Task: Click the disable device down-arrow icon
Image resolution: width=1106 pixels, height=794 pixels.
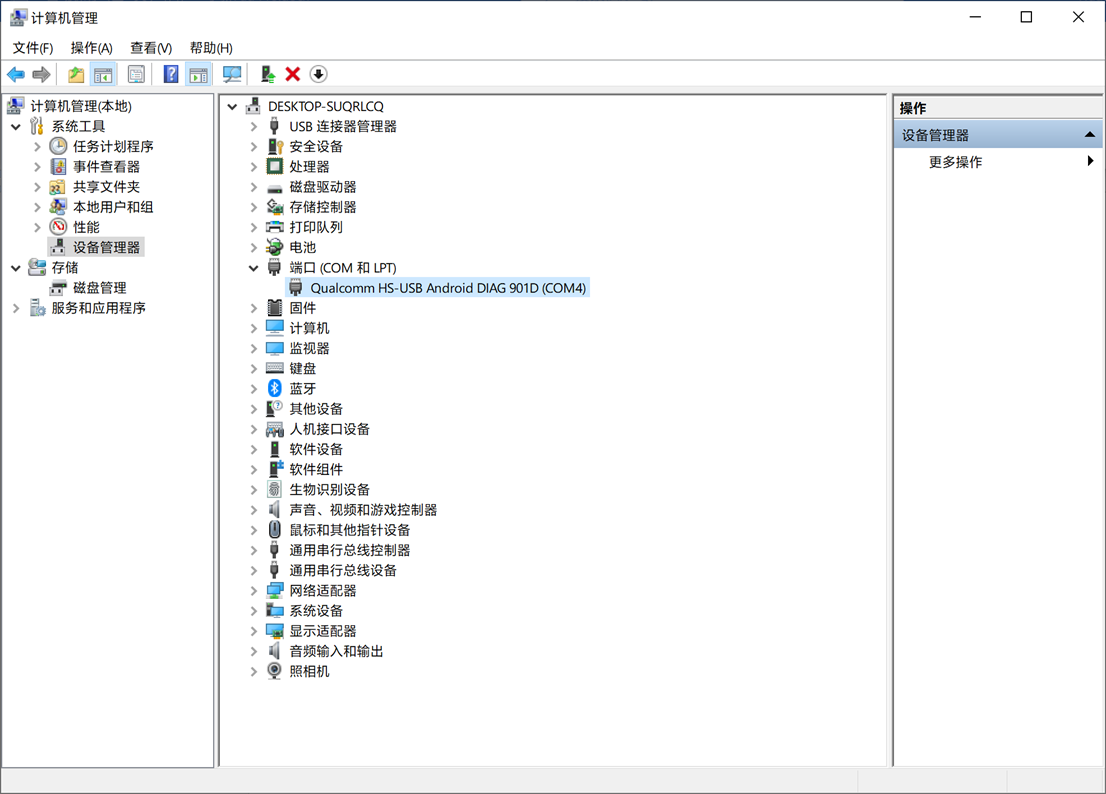Action: coord(319,74)
